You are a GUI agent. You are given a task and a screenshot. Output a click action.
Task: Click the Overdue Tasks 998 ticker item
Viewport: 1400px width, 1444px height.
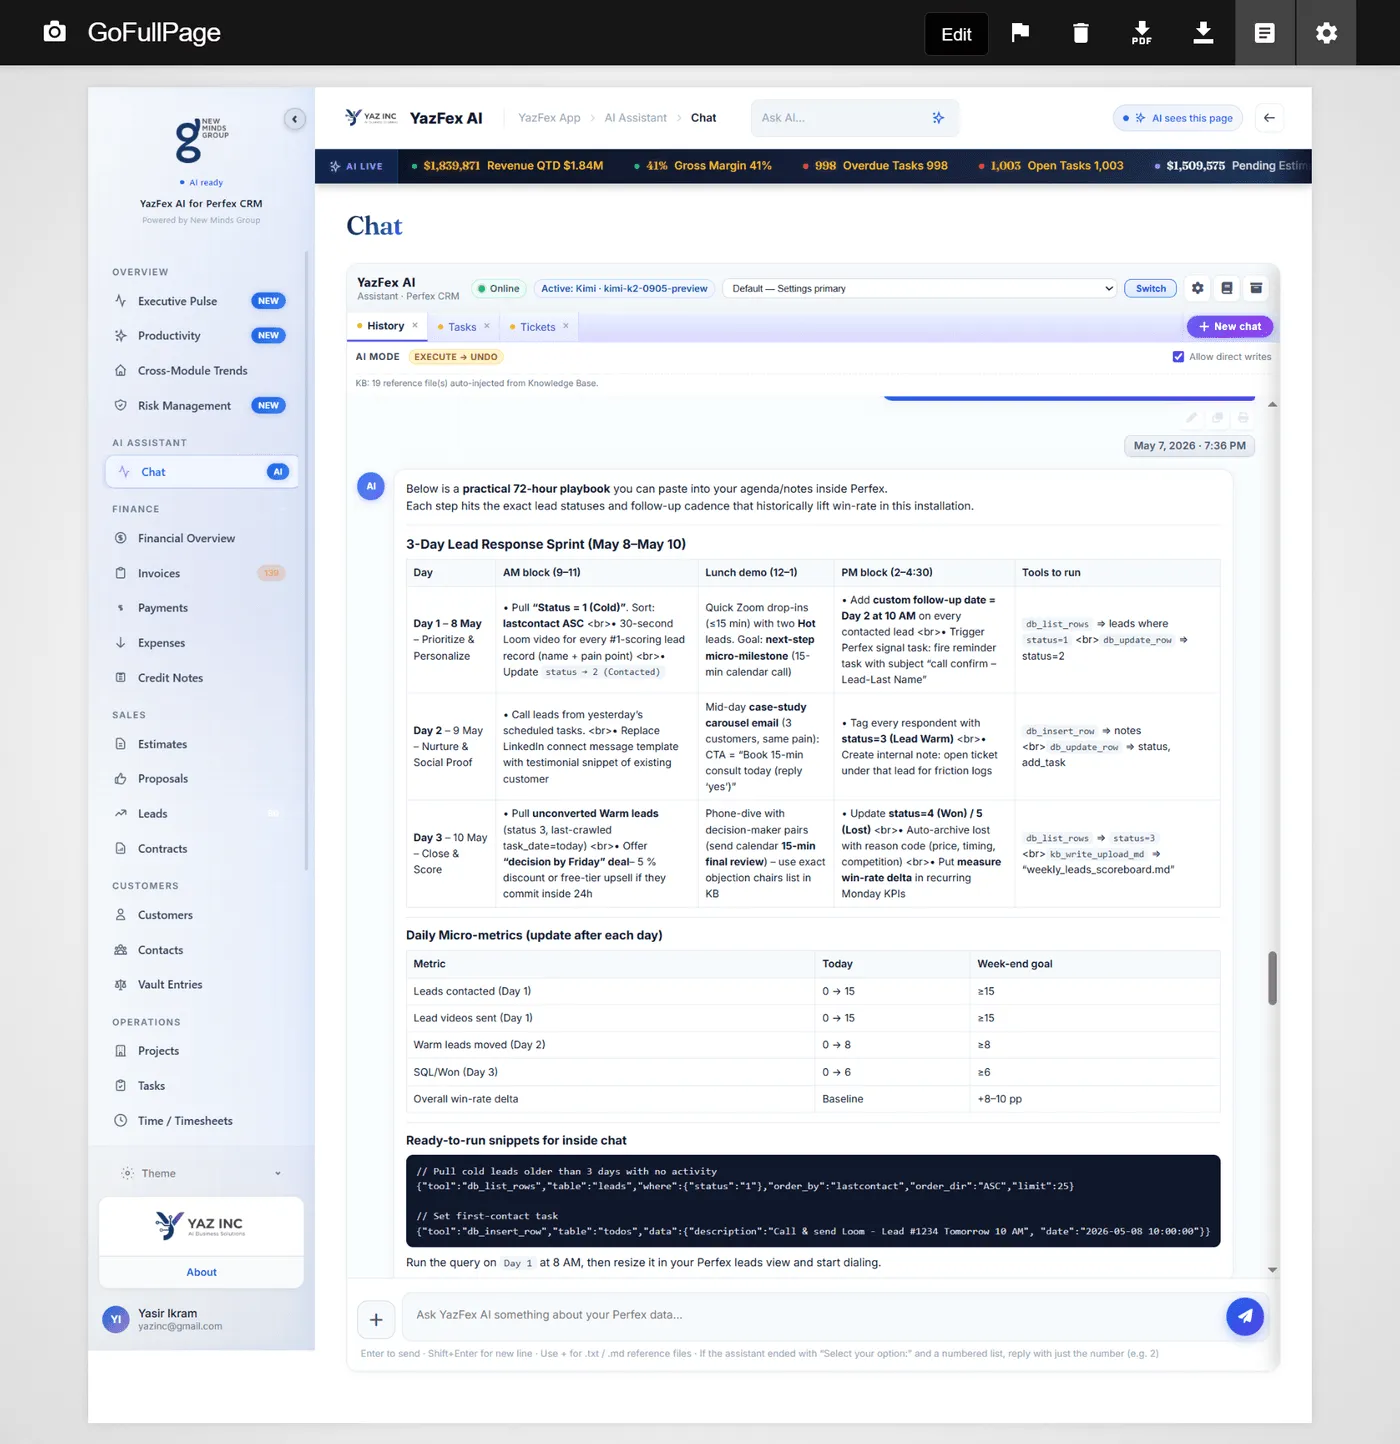coord(875,166)
